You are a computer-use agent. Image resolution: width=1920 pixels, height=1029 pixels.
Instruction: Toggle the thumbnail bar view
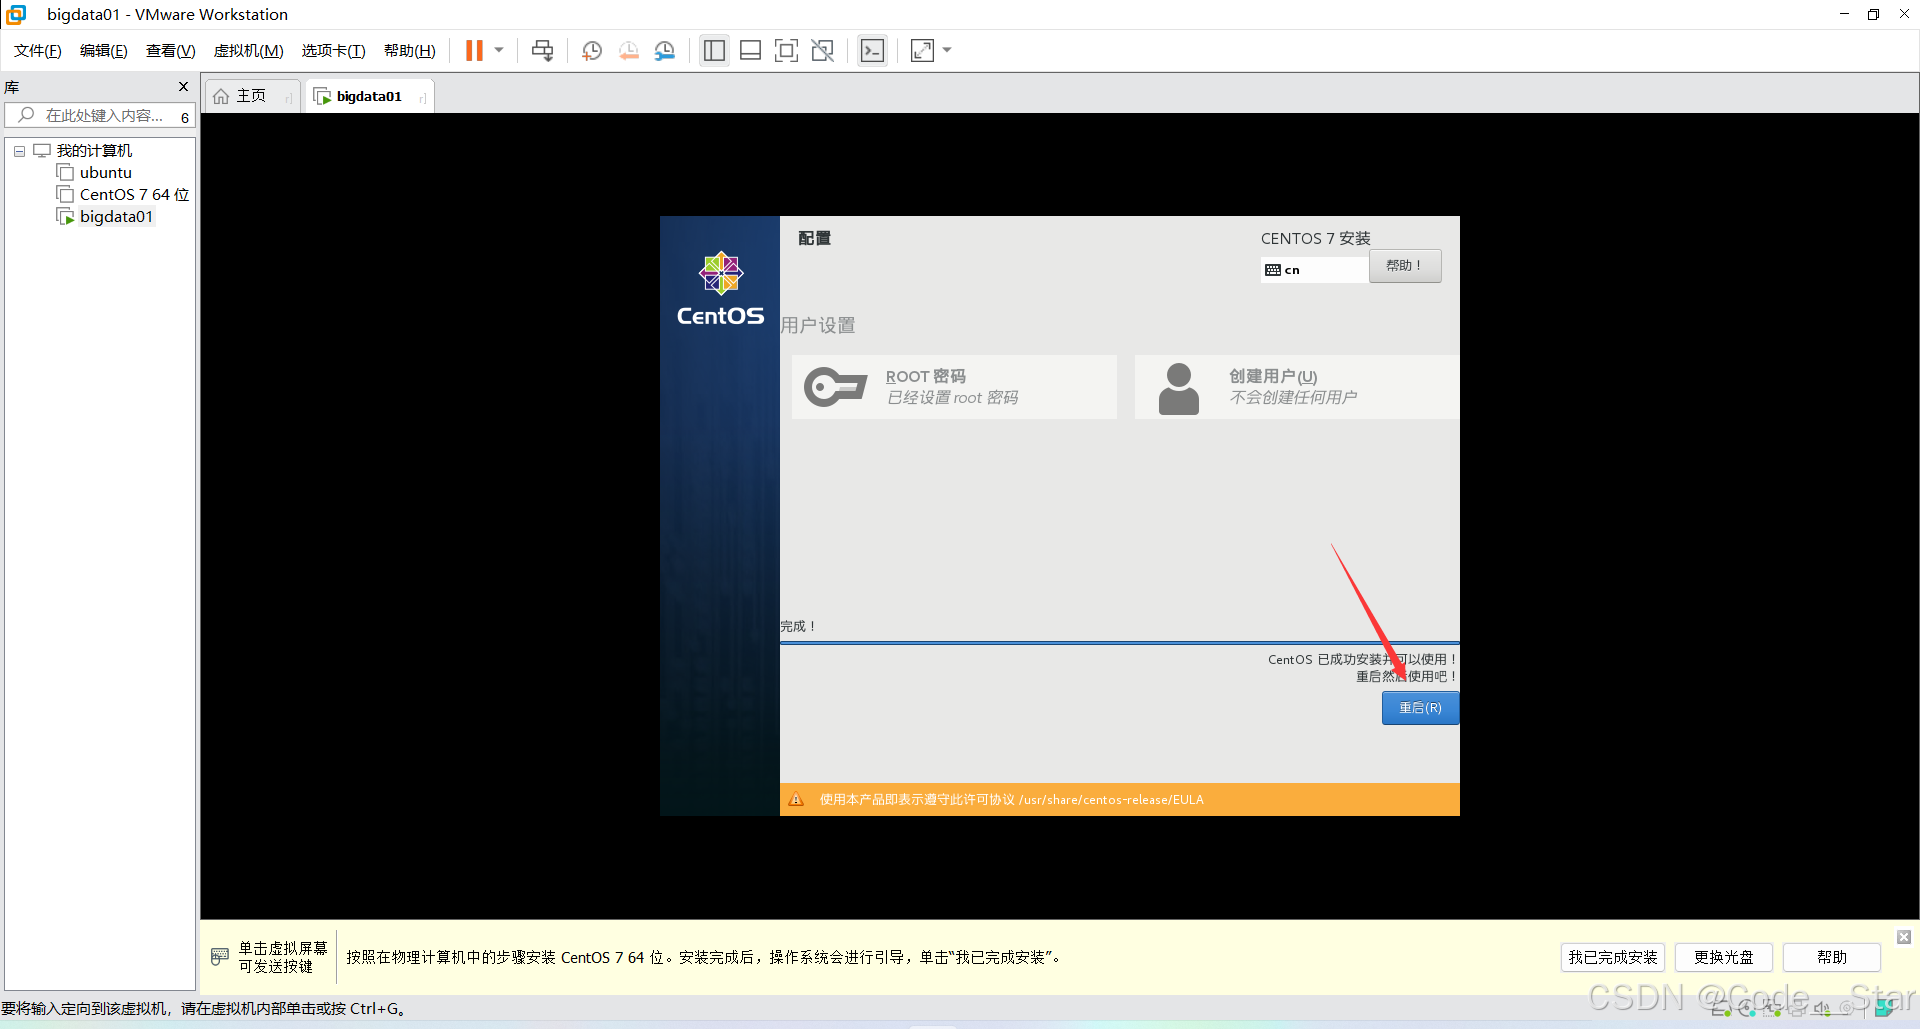tap(750, 51)
